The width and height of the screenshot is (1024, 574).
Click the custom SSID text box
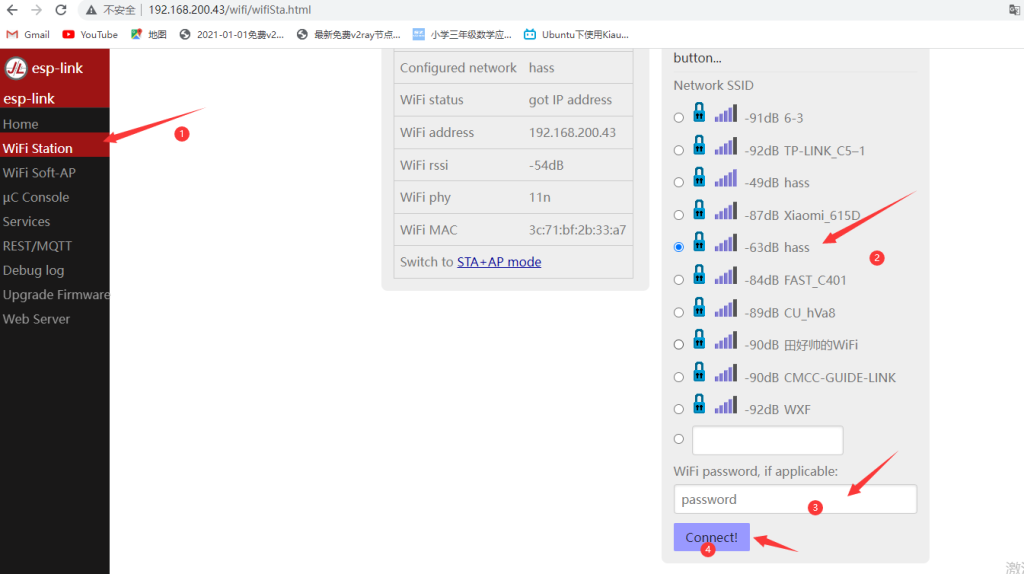(x=767, y=440)
